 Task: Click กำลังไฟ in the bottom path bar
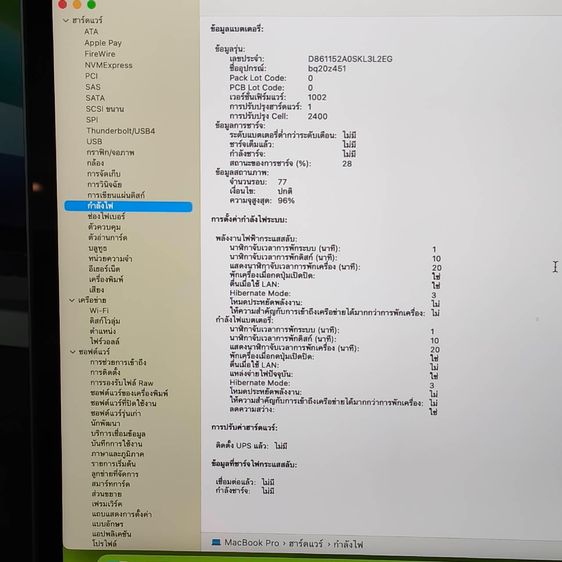click(348, 544)
